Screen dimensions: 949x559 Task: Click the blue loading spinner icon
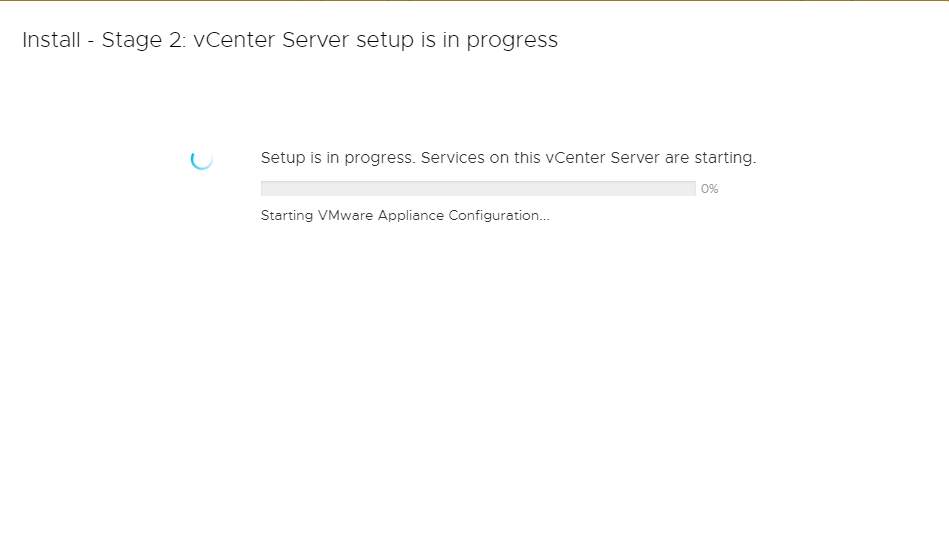click(x=202, y=159)
